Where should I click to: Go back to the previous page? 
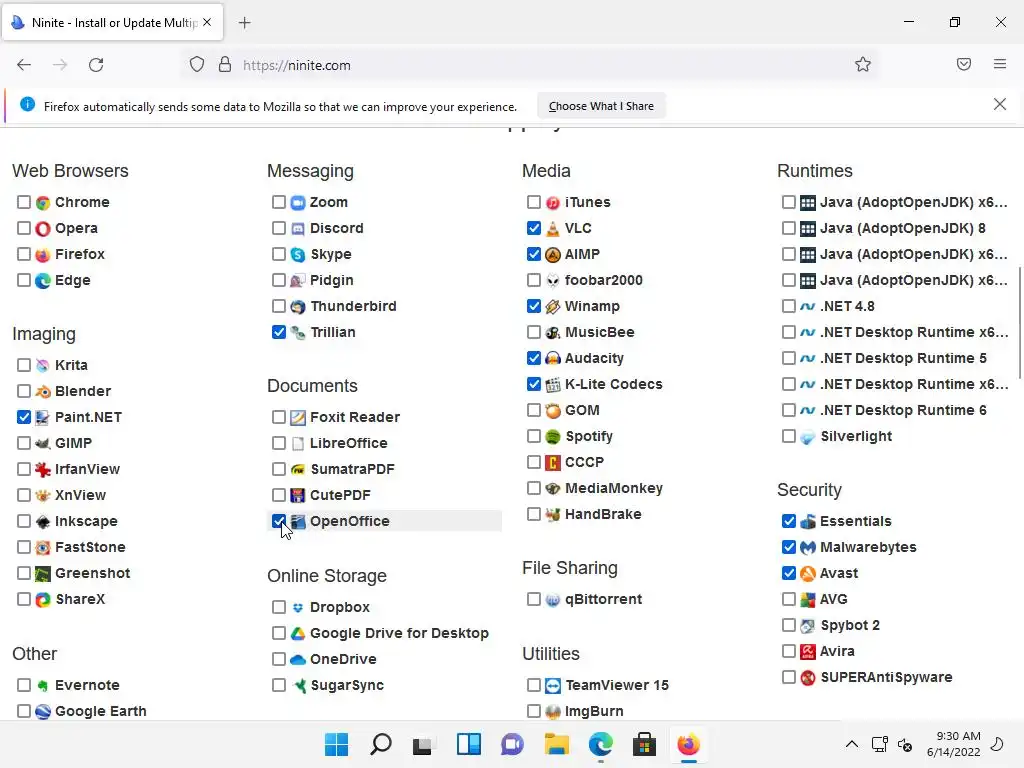(x=24, y=65)
